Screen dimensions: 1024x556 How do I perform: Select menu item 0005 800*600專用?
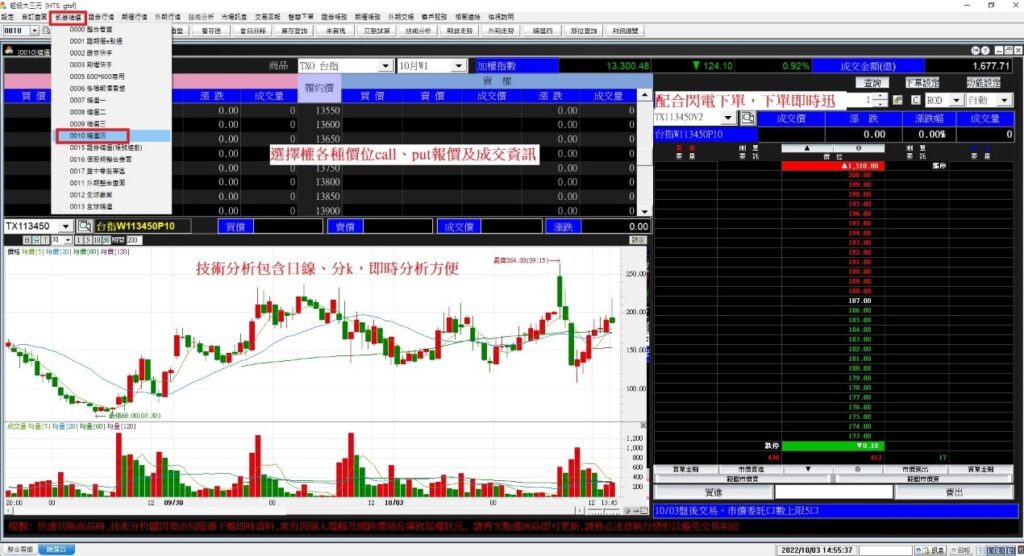(111, 76)
